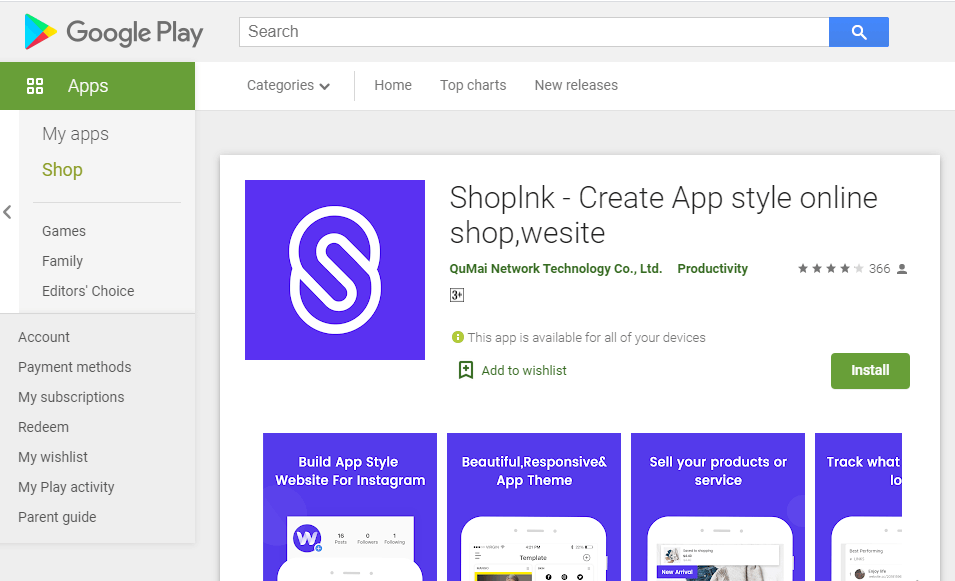Screen dimensions: 955x581
Task: Click Add to wishlist
Action: click(x=524, y=370)
